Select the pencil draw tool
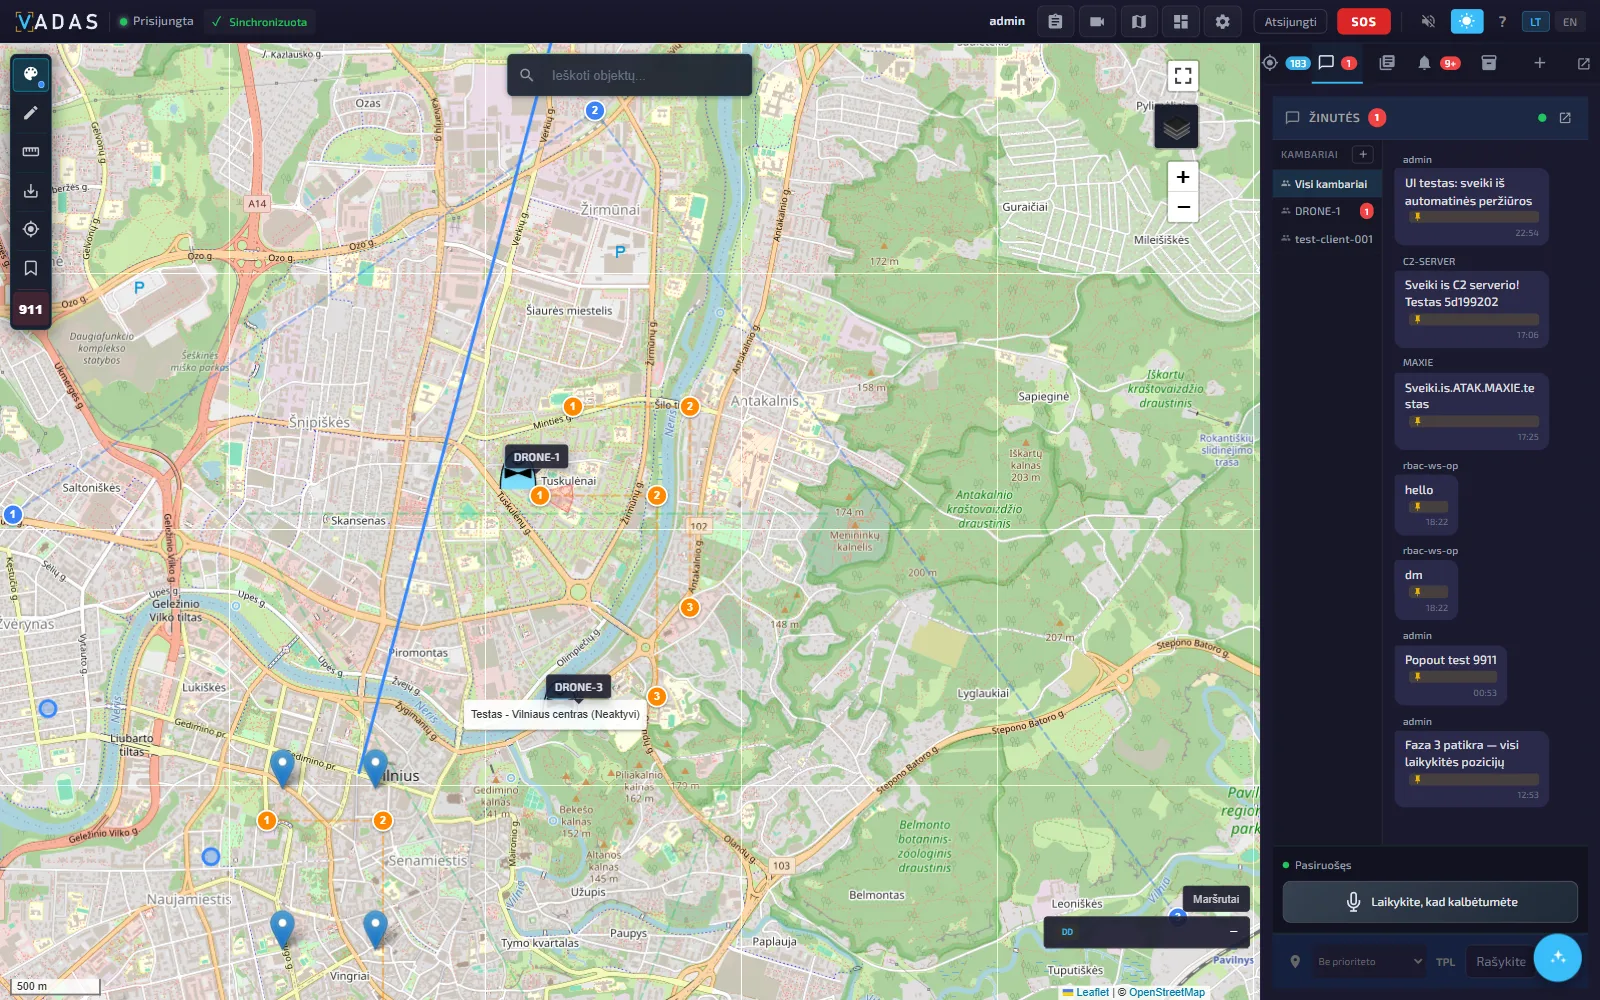This screenshot has width=1600, height=1000. coord(31,113)
